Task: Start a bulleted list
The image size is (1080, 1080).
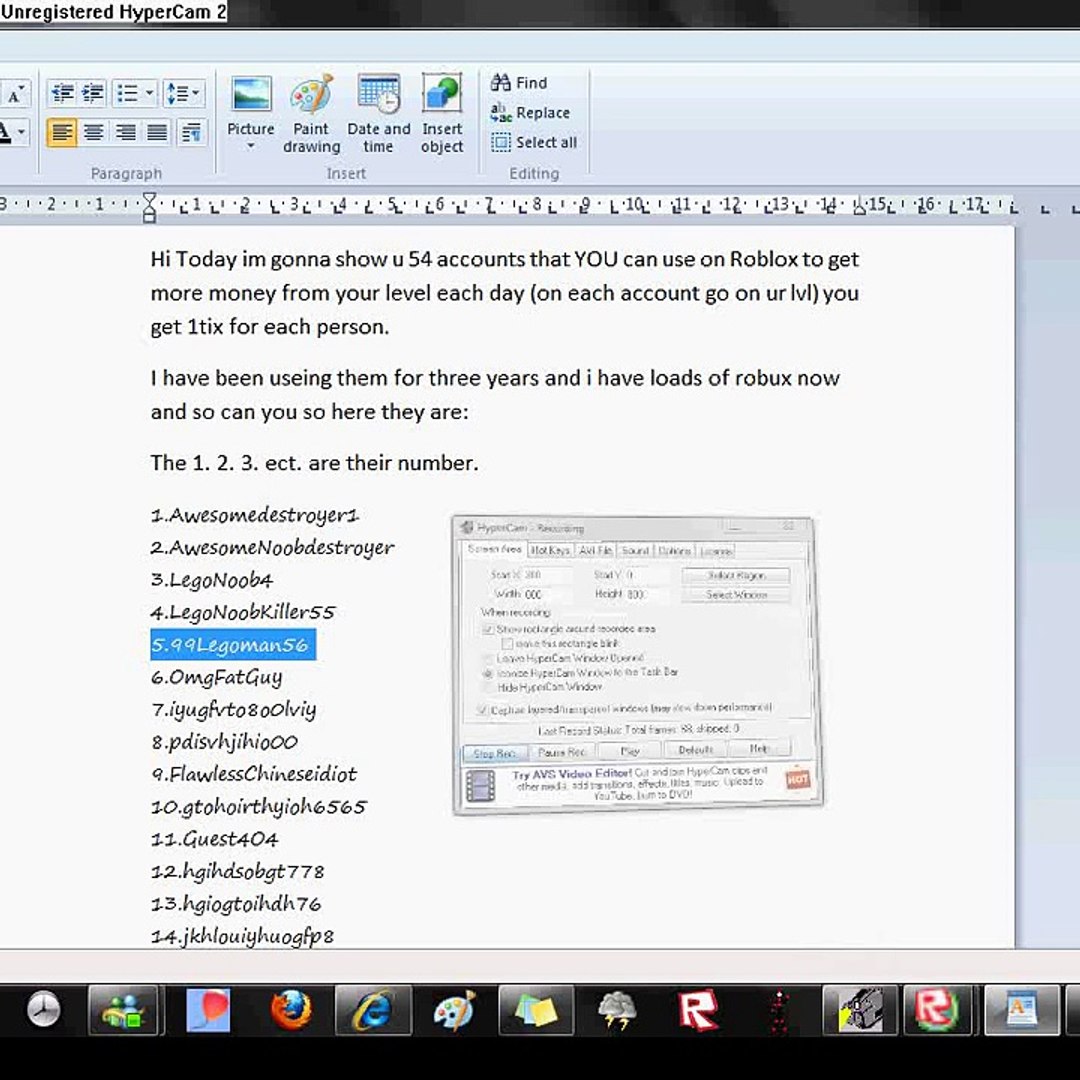Action: point(127,93)
